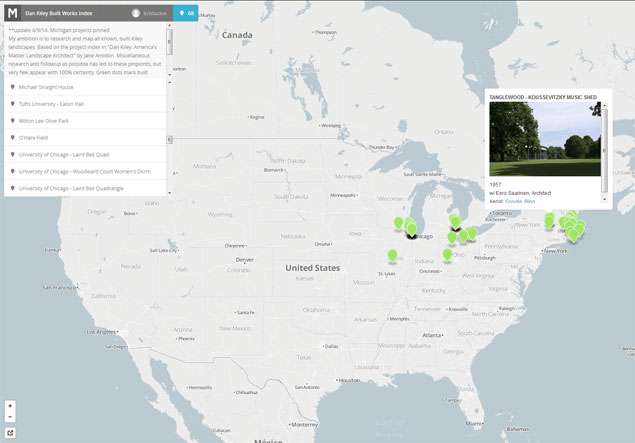Click the green marker west of Chicago
Viewport: 635px width, 443px height.
(x=398, y=223)
